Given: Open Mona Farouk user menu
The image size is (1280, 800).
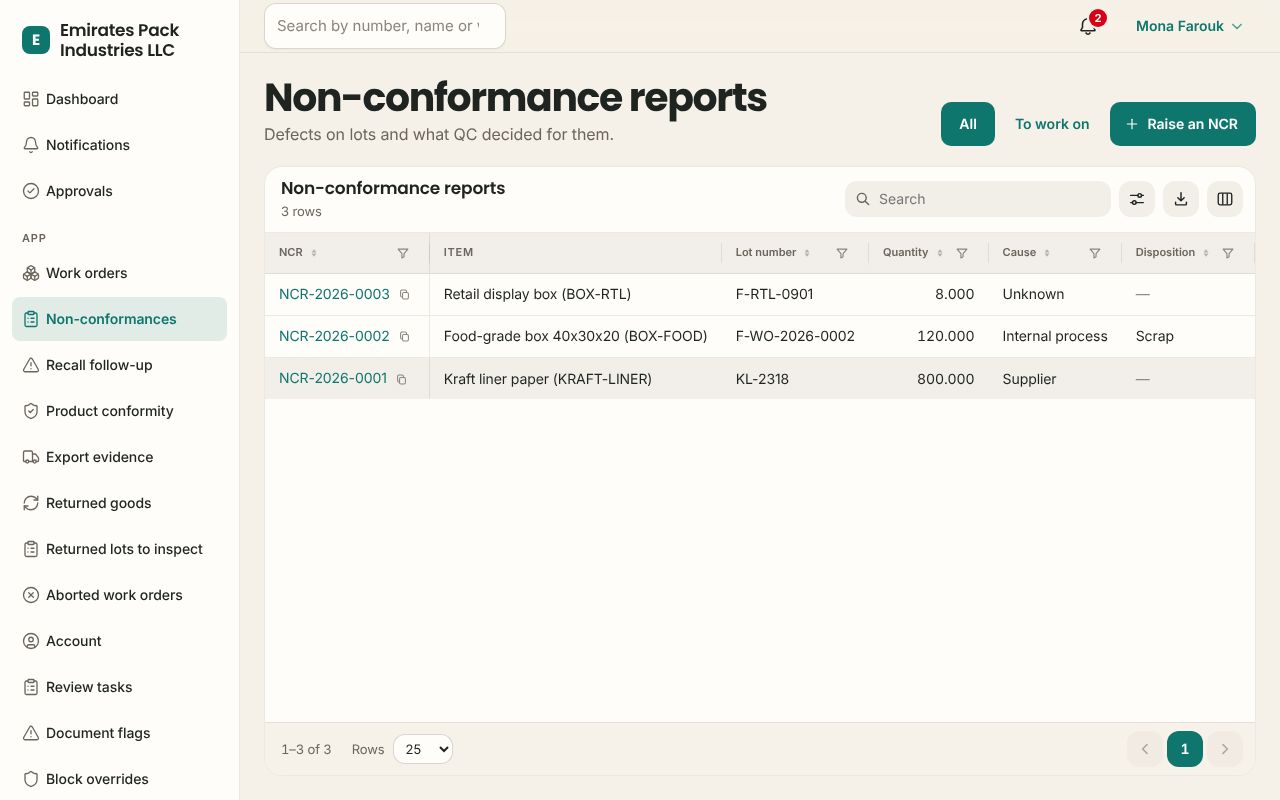Looking at the screenshot, I should click(x=1189, y=26).
